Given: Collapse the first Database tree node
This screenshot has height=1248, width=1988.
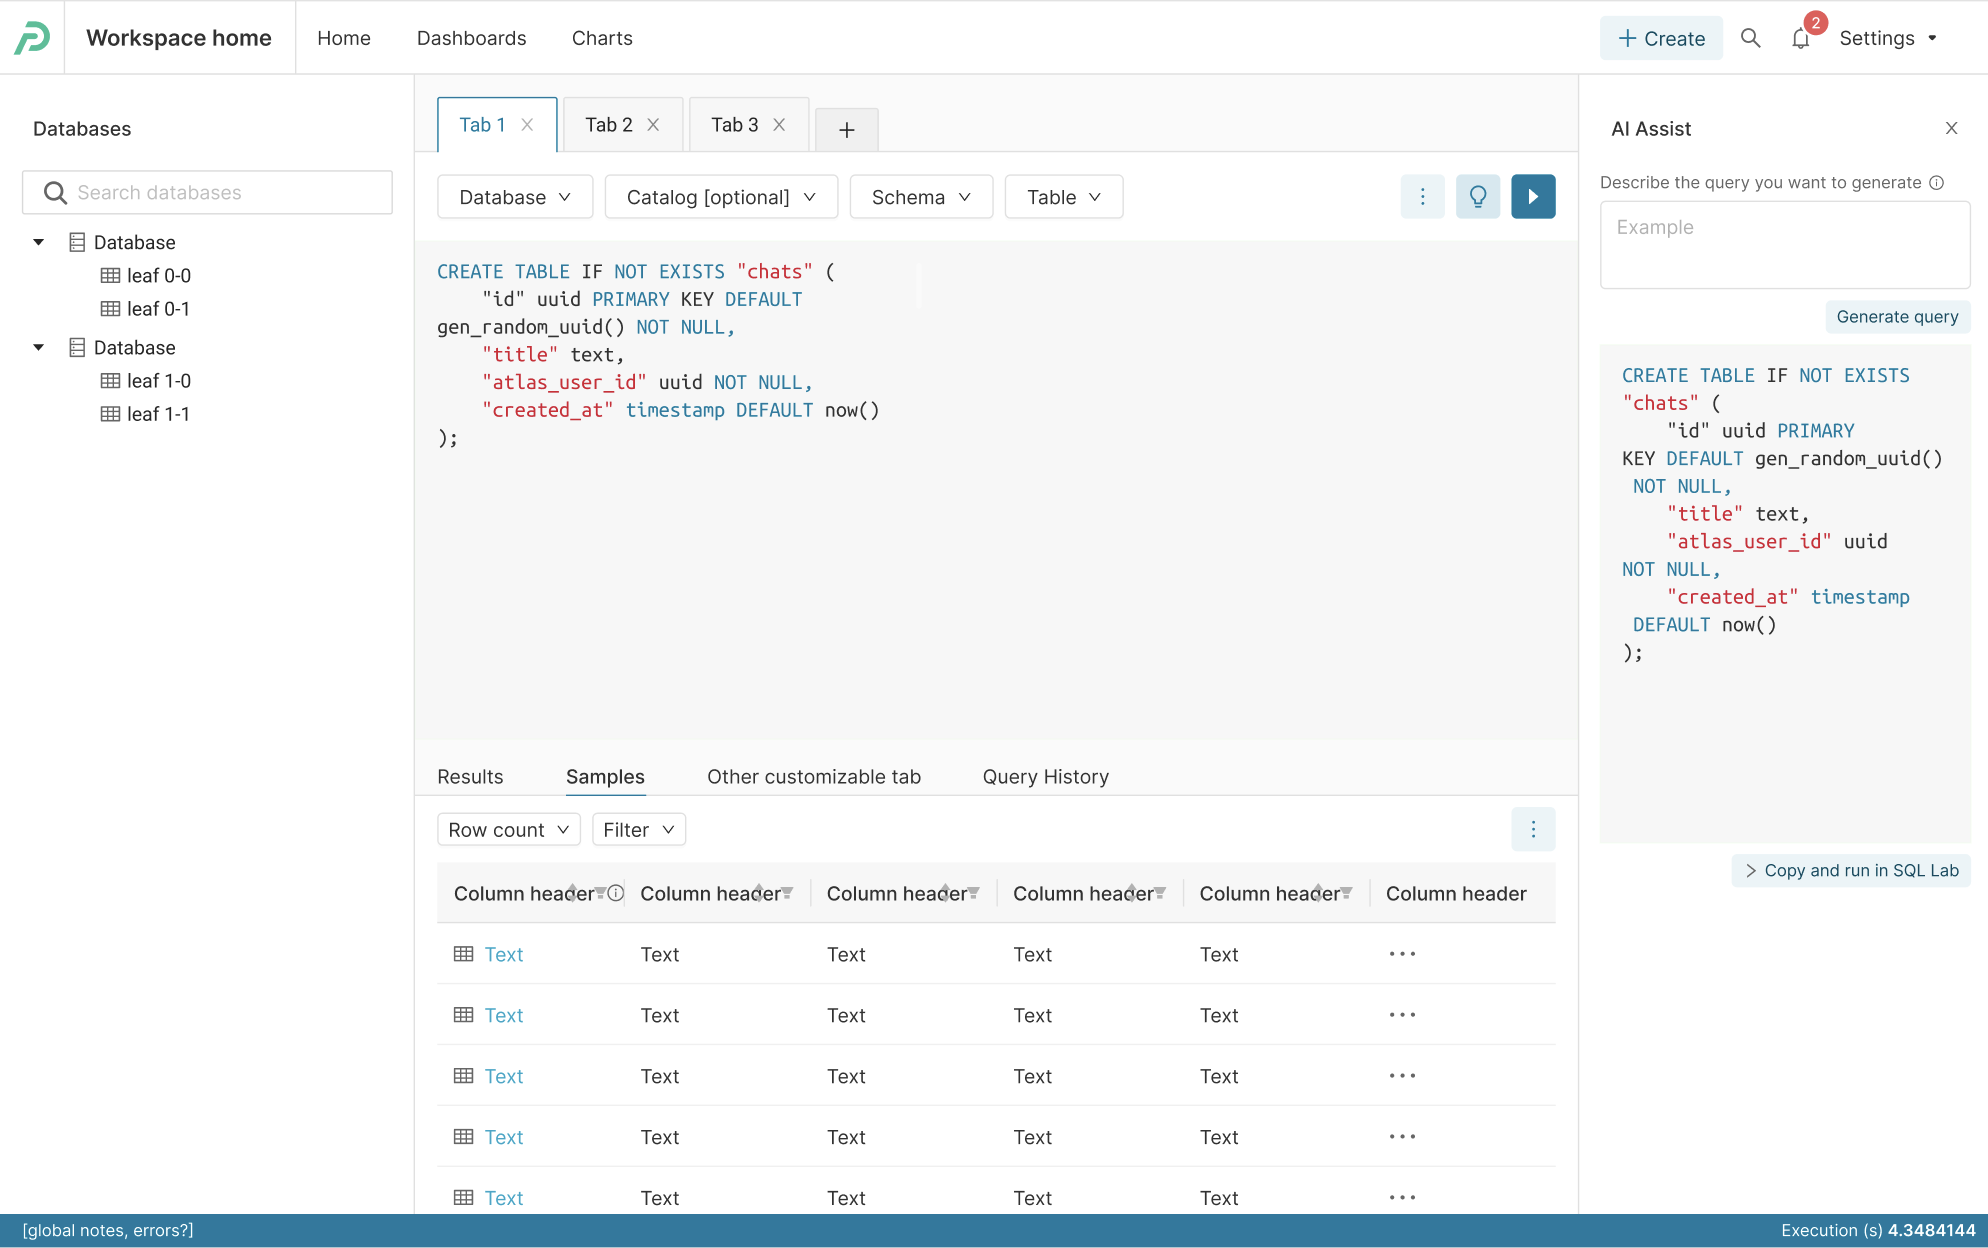Looking at the screenshot, I should (x=39, y=242).
